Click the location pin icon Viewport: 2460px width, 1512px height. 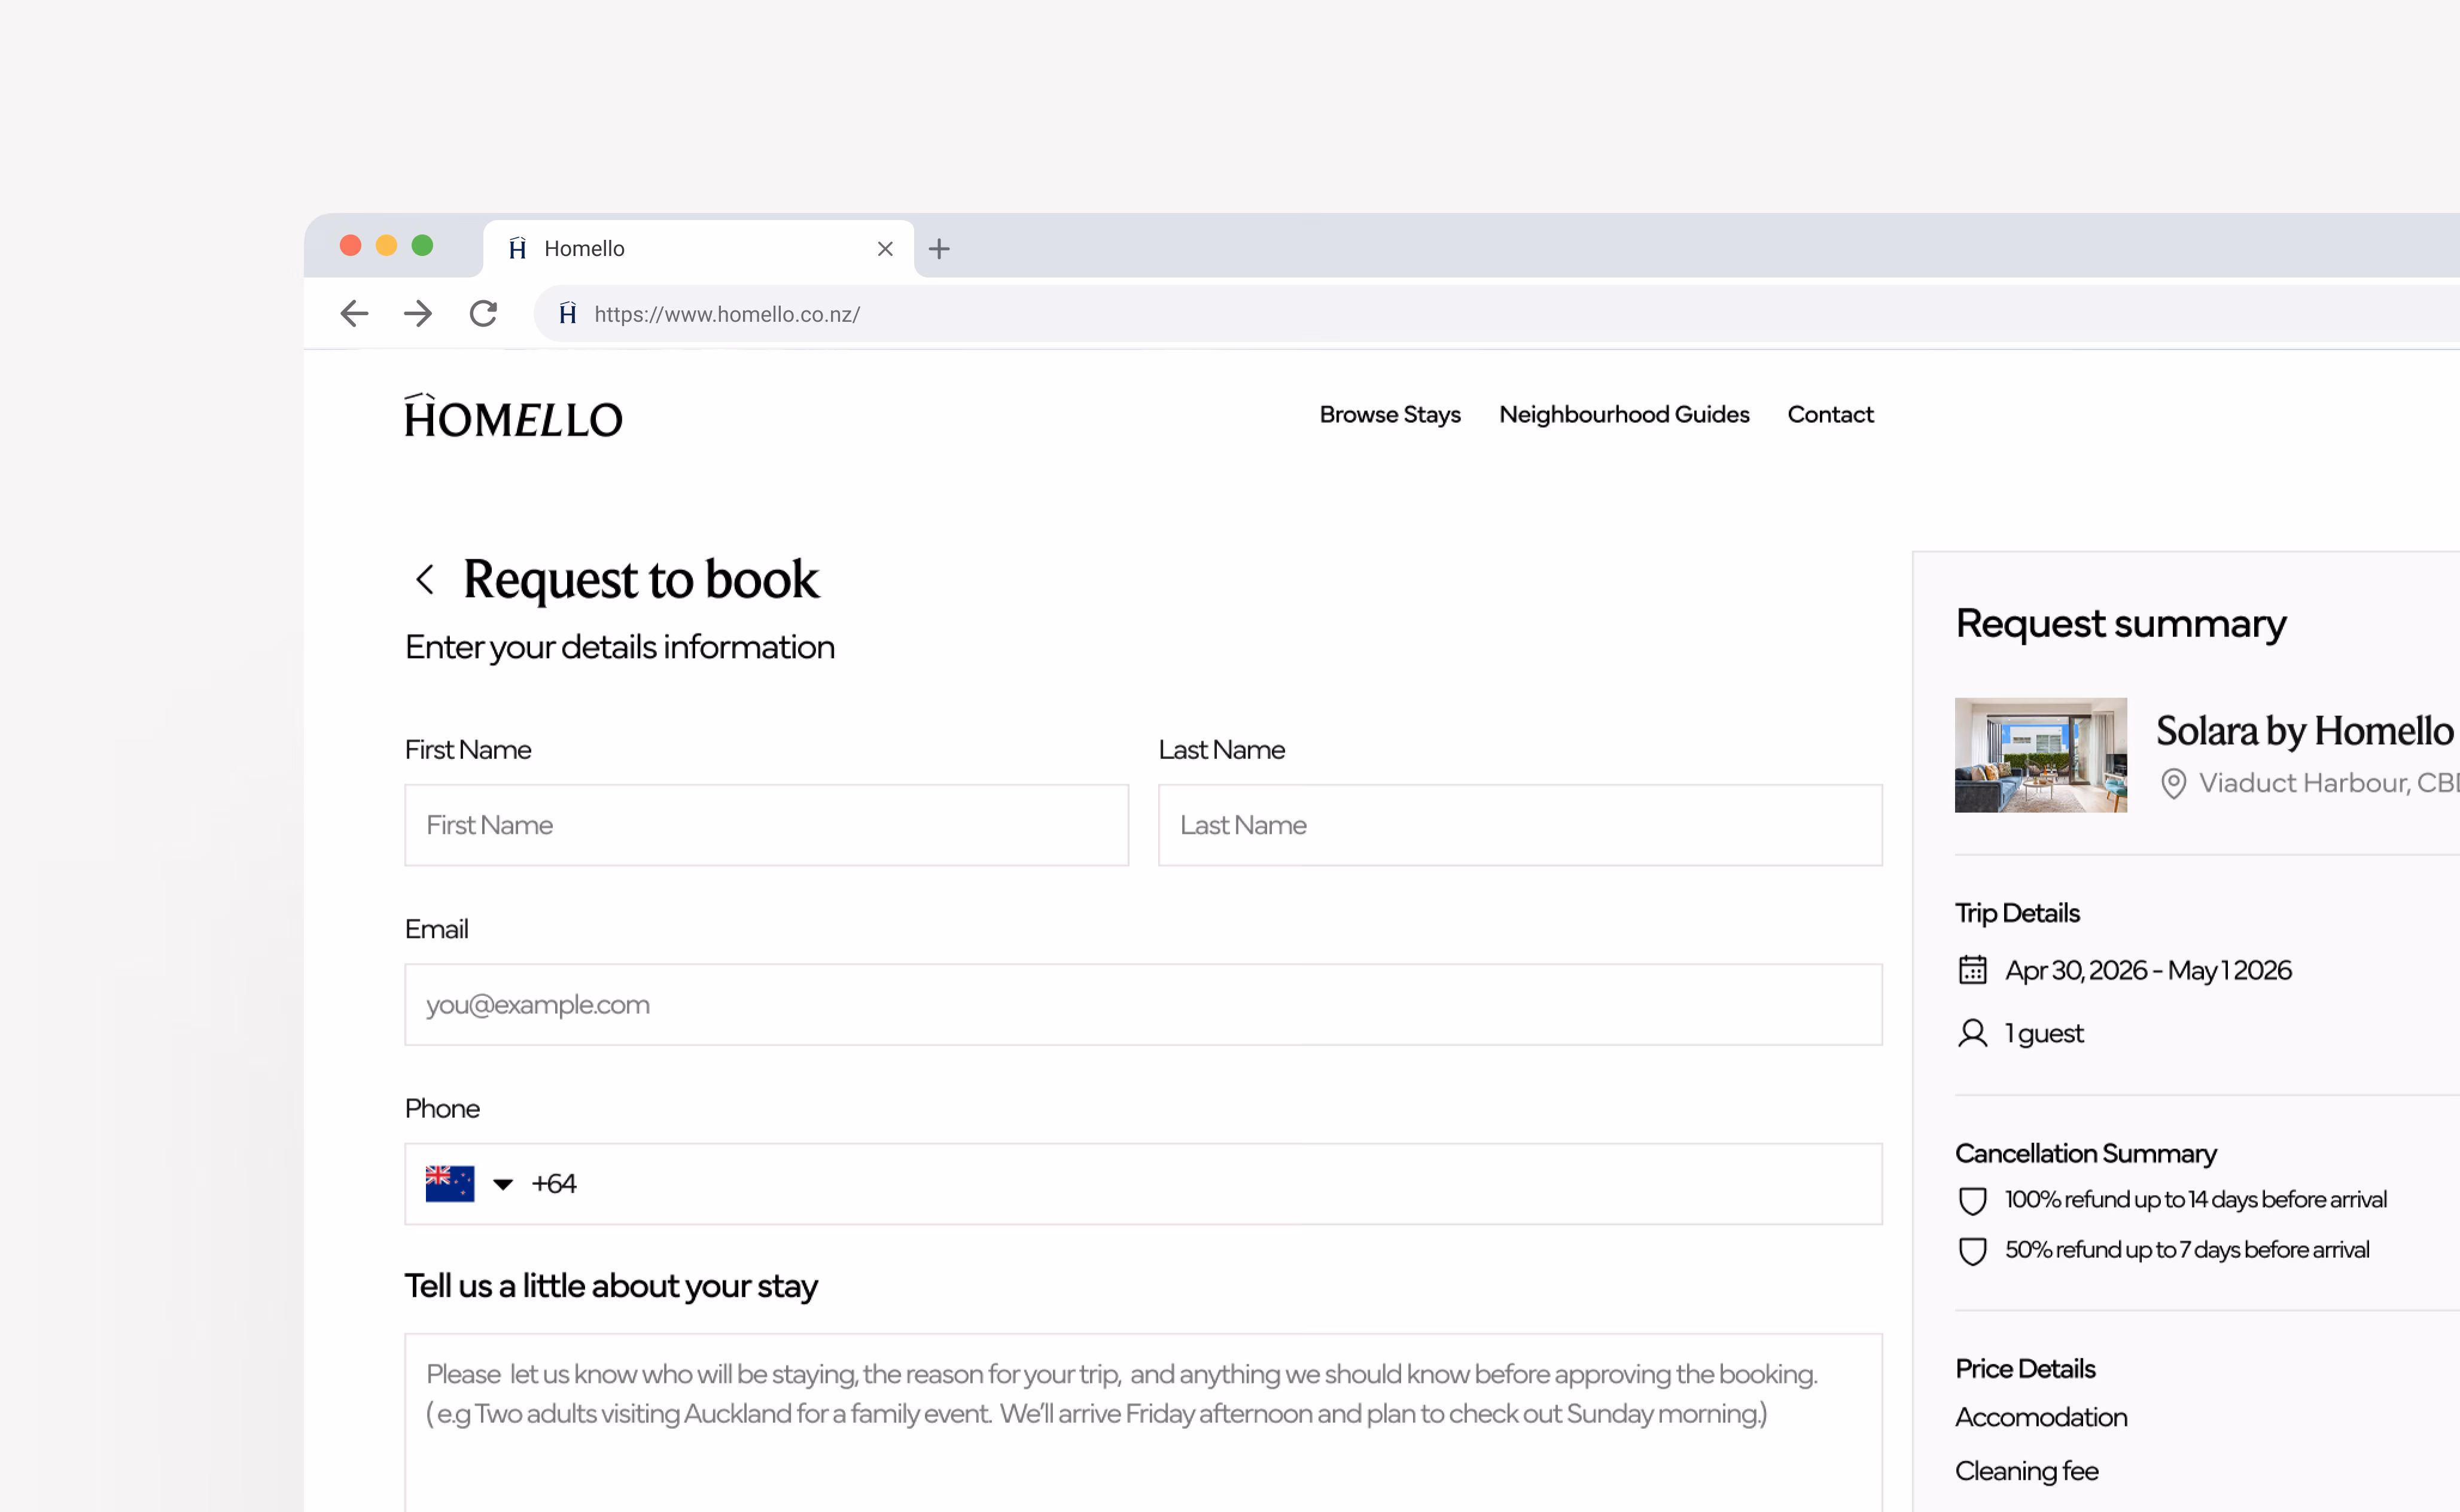pyautogui.click(x=2173, y=784)
